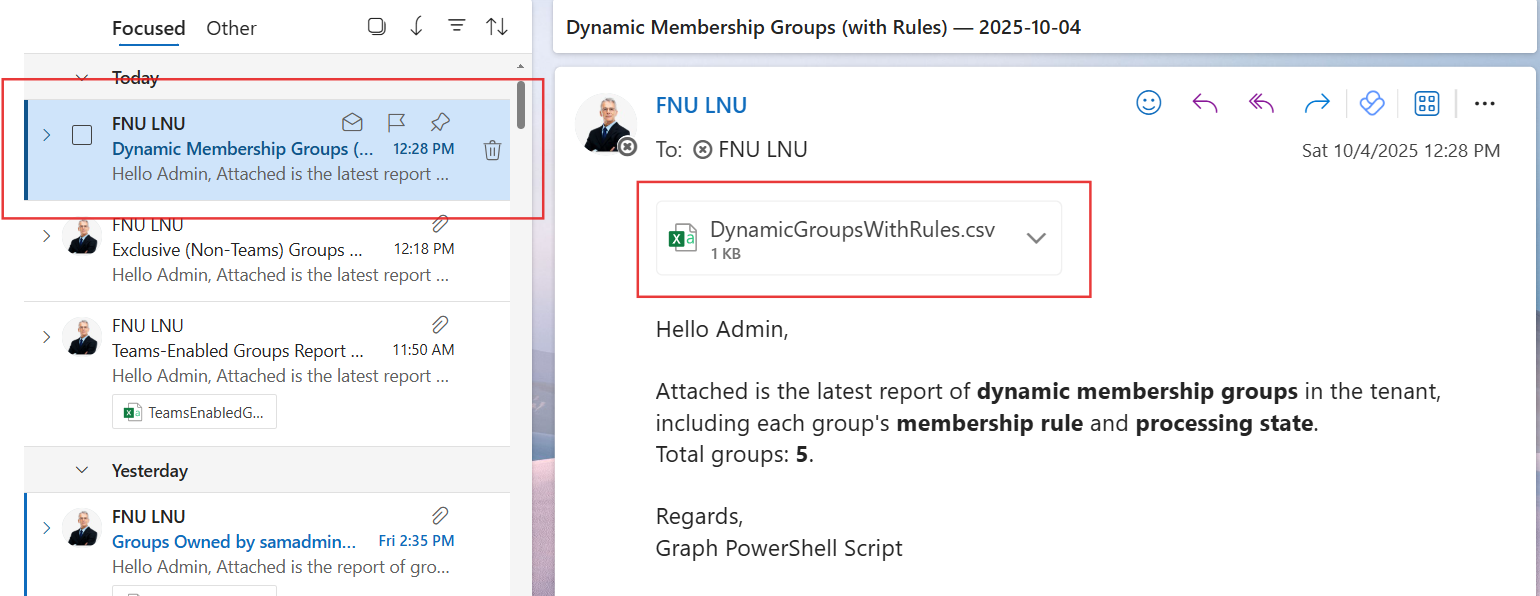Reply to the FNU LNU email
This screenshot has width=1540, height=596.
[1205, 103]
